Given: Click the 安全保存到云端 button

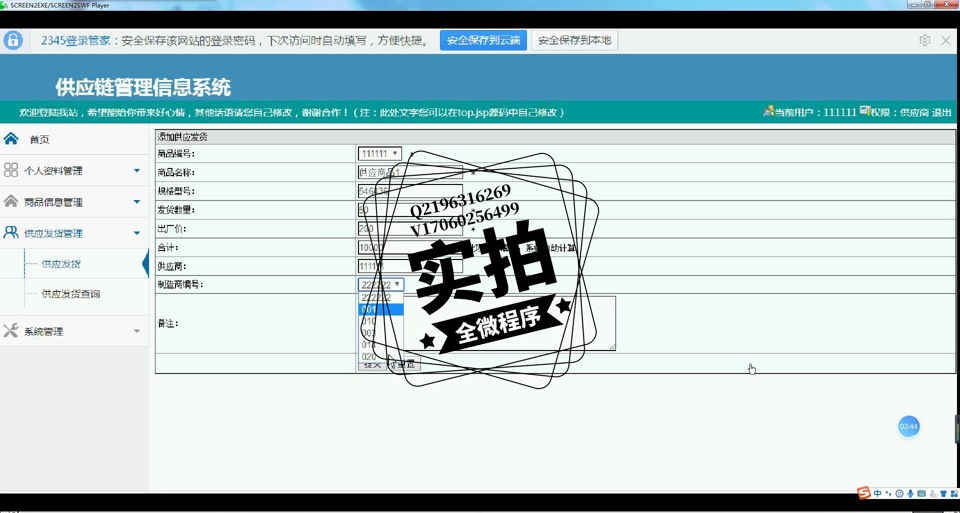Looking at the screenshot, I should tap(483, 40).
